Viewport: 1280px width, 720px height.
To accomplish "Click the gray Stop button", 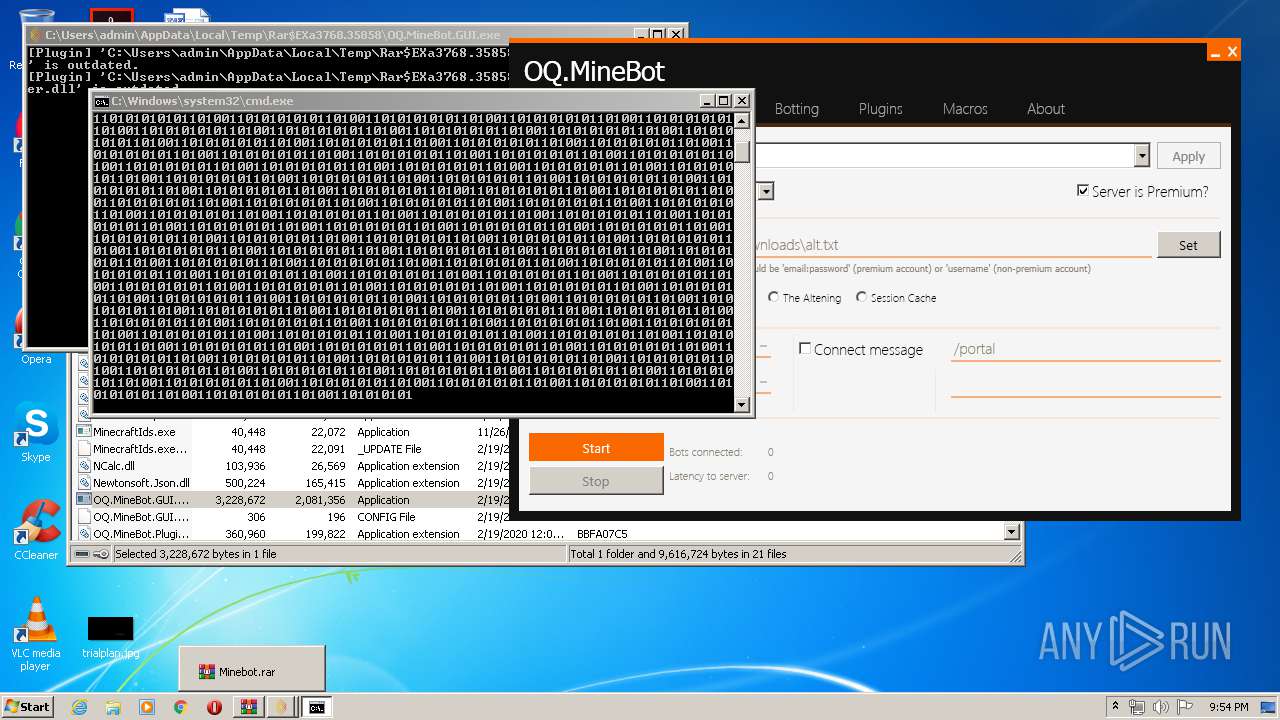I will pyautogui.click(x=596, y=481).
